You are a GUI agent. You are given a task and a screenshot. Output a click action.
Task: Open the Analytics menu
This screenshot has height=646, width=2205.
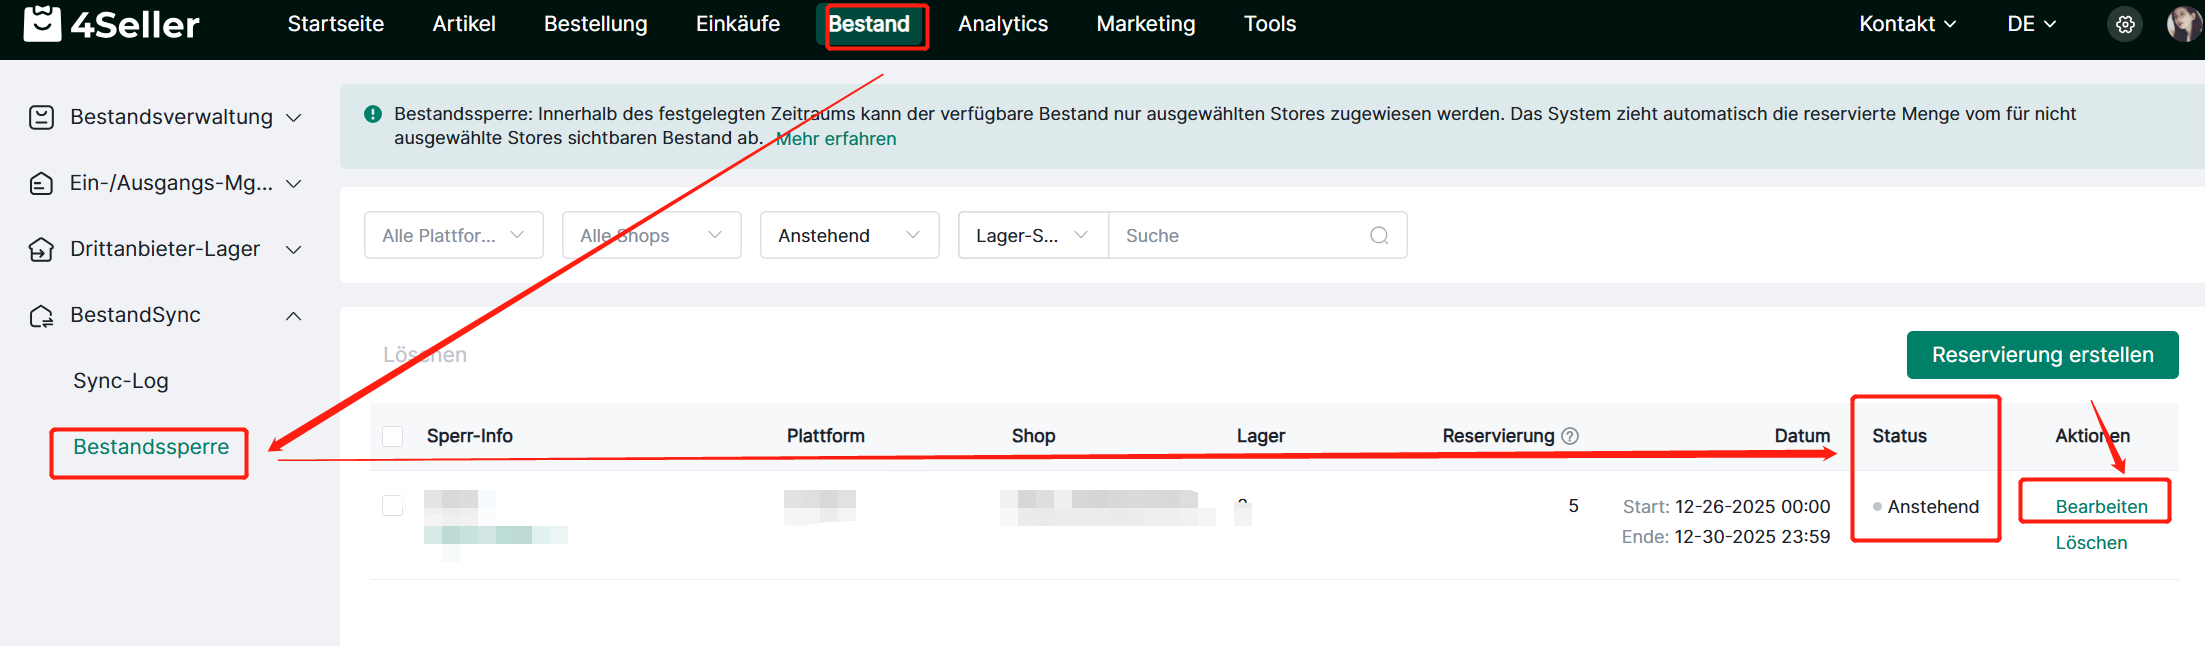(1002, 24)
